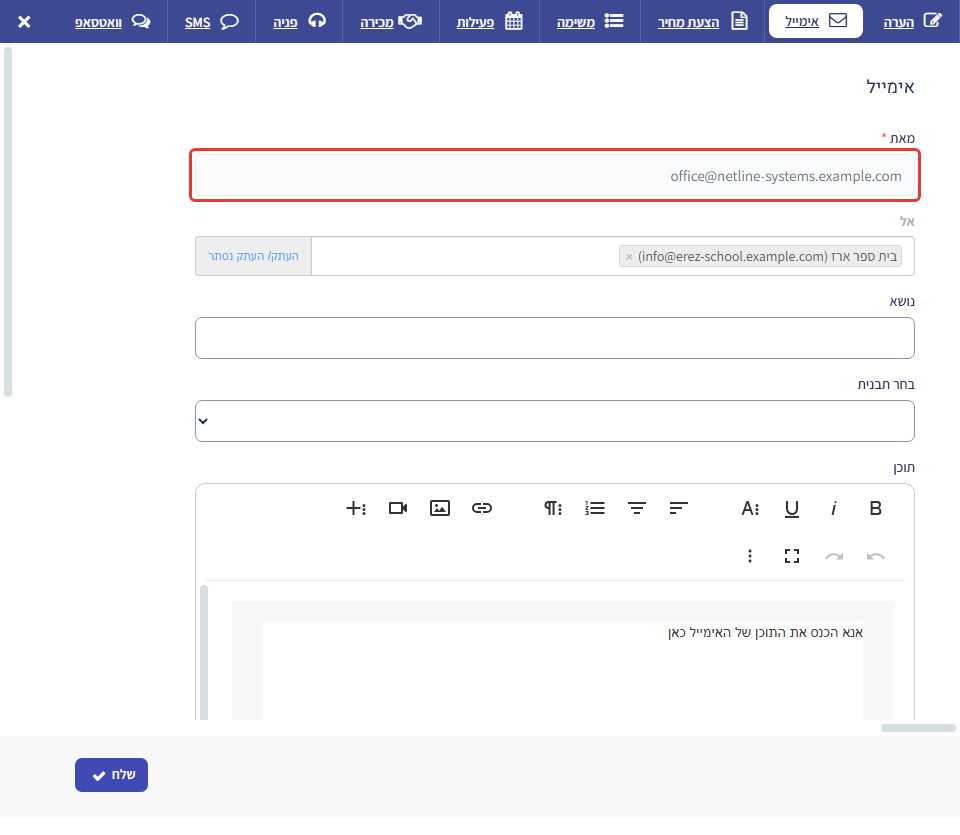Open the וואטסאפ tab
960x835 pixels.
click(112, 21)
